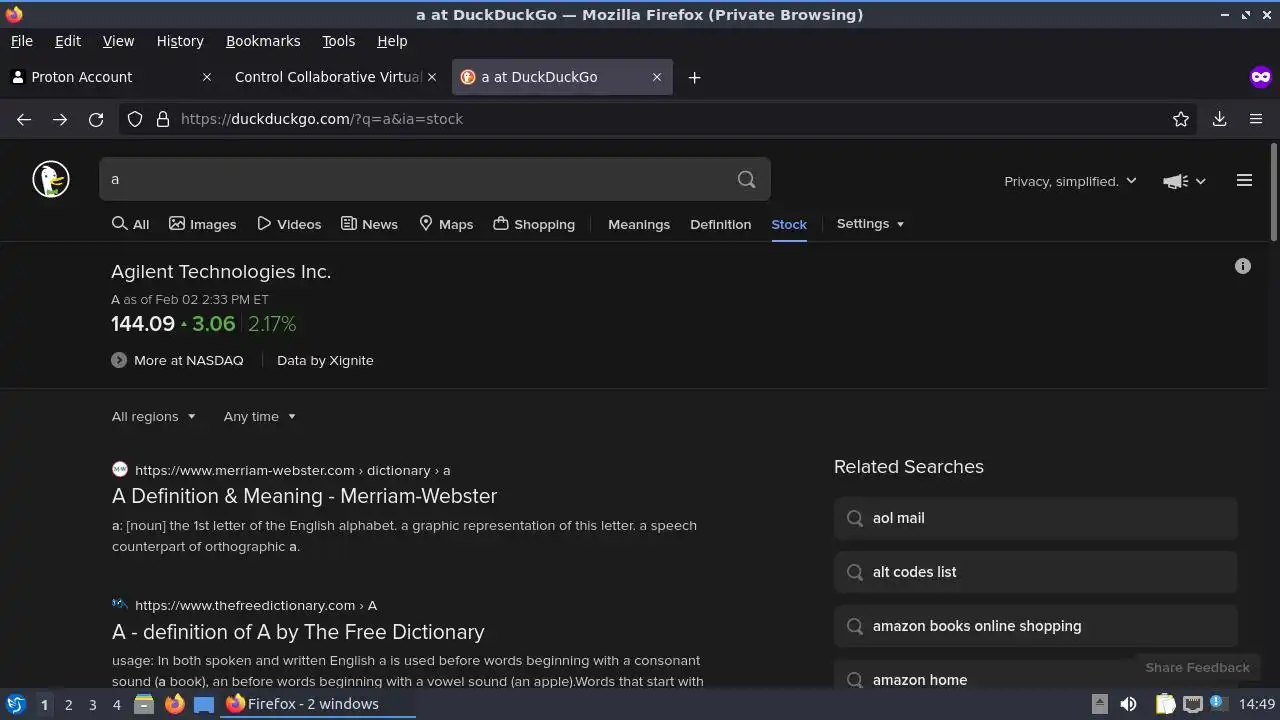Viewport: 1280px width, 720px height.
Task: Open the Firefox application hamburger menu
Action: [1256, 119]
